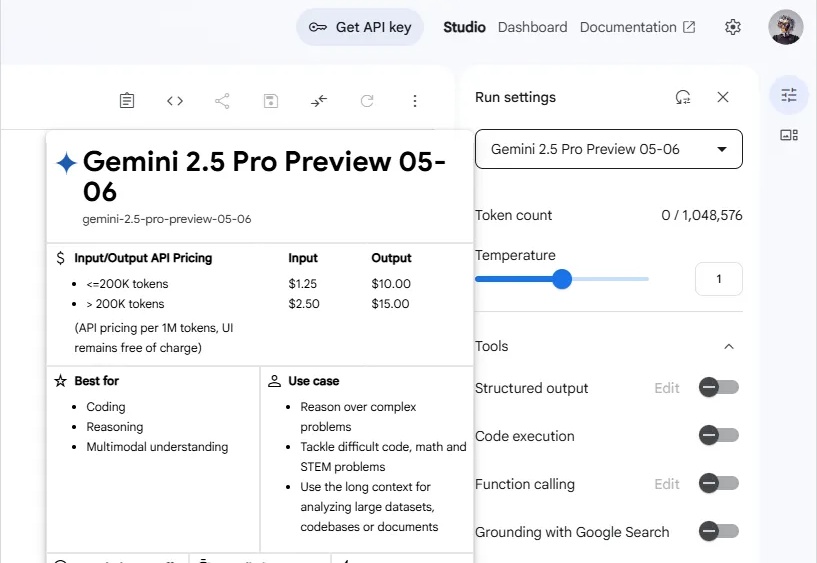Close the Run settings panel
The width and height of the screenshot is (817, 563).
pos(723,97)
